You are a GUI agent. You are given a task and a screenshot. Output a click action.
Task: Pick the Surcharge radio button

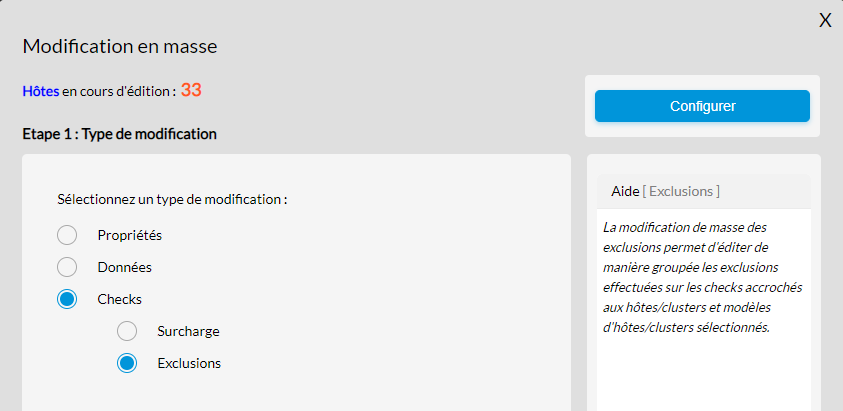[x=127, y=331]
